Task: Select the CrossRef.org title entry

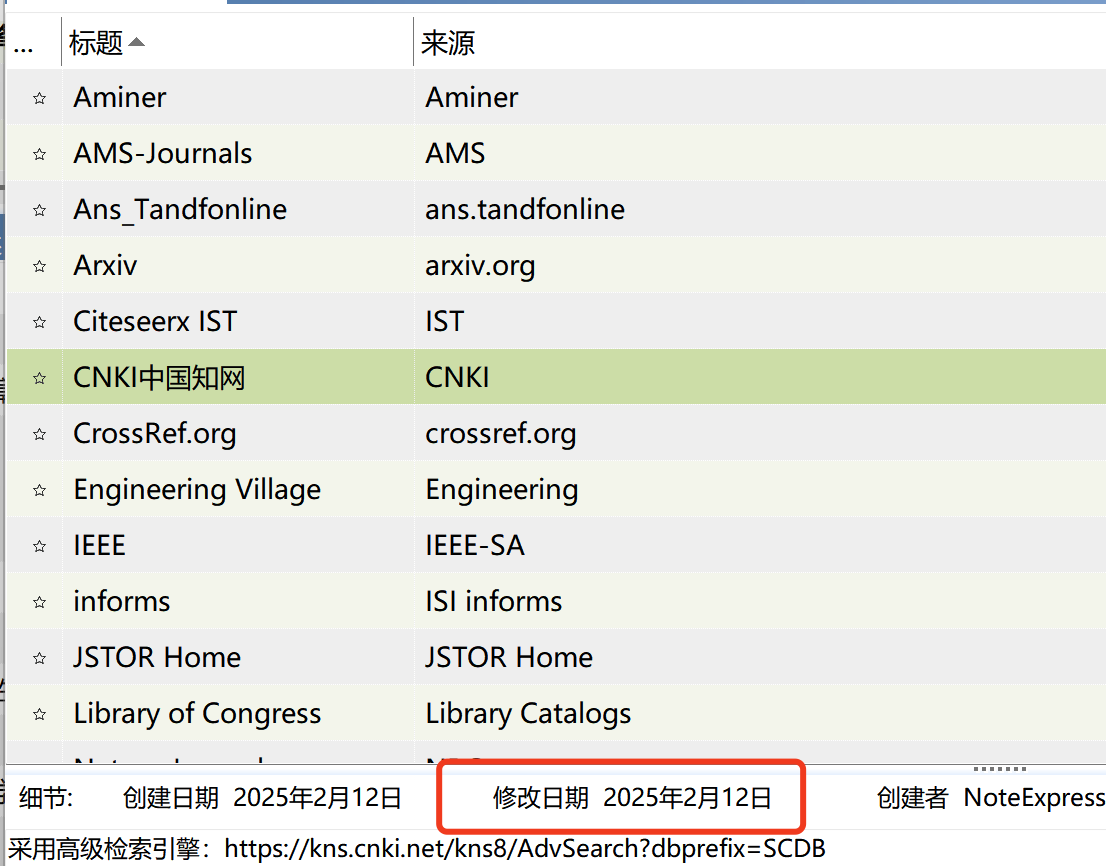Action: click(x=154, y=434)
